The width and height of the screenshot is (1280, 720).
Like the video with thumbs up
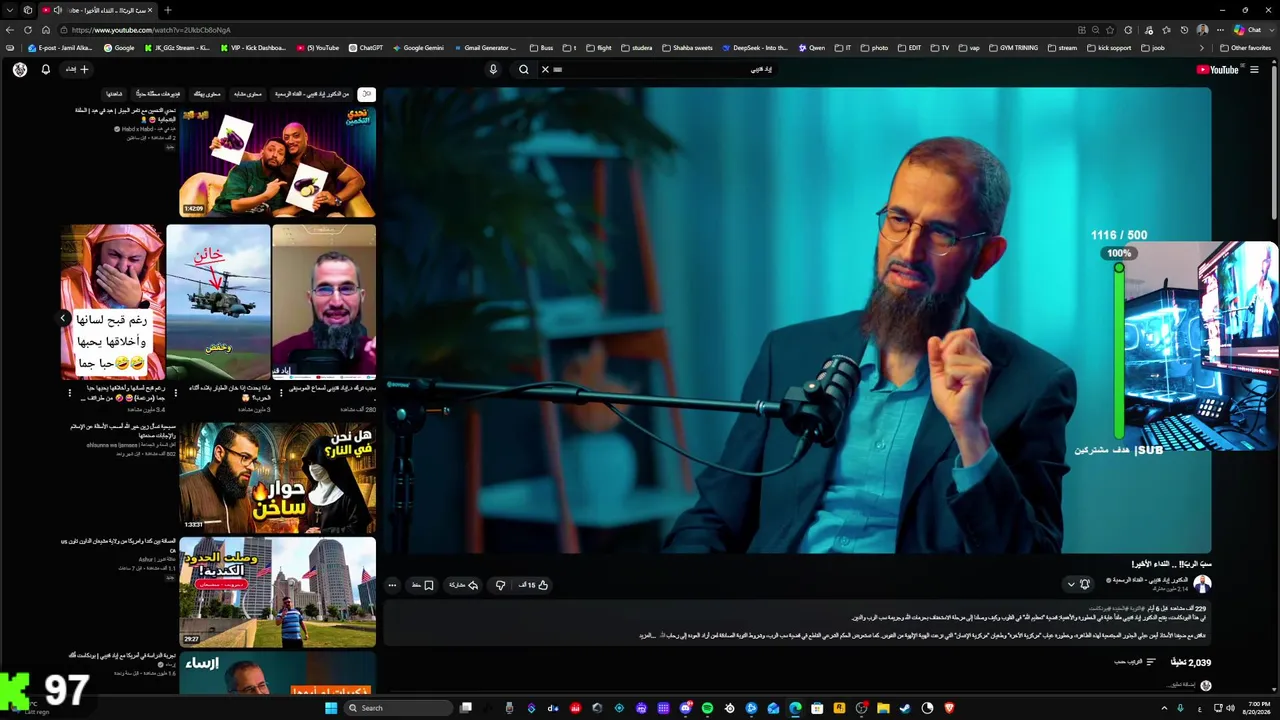point(534,585)
